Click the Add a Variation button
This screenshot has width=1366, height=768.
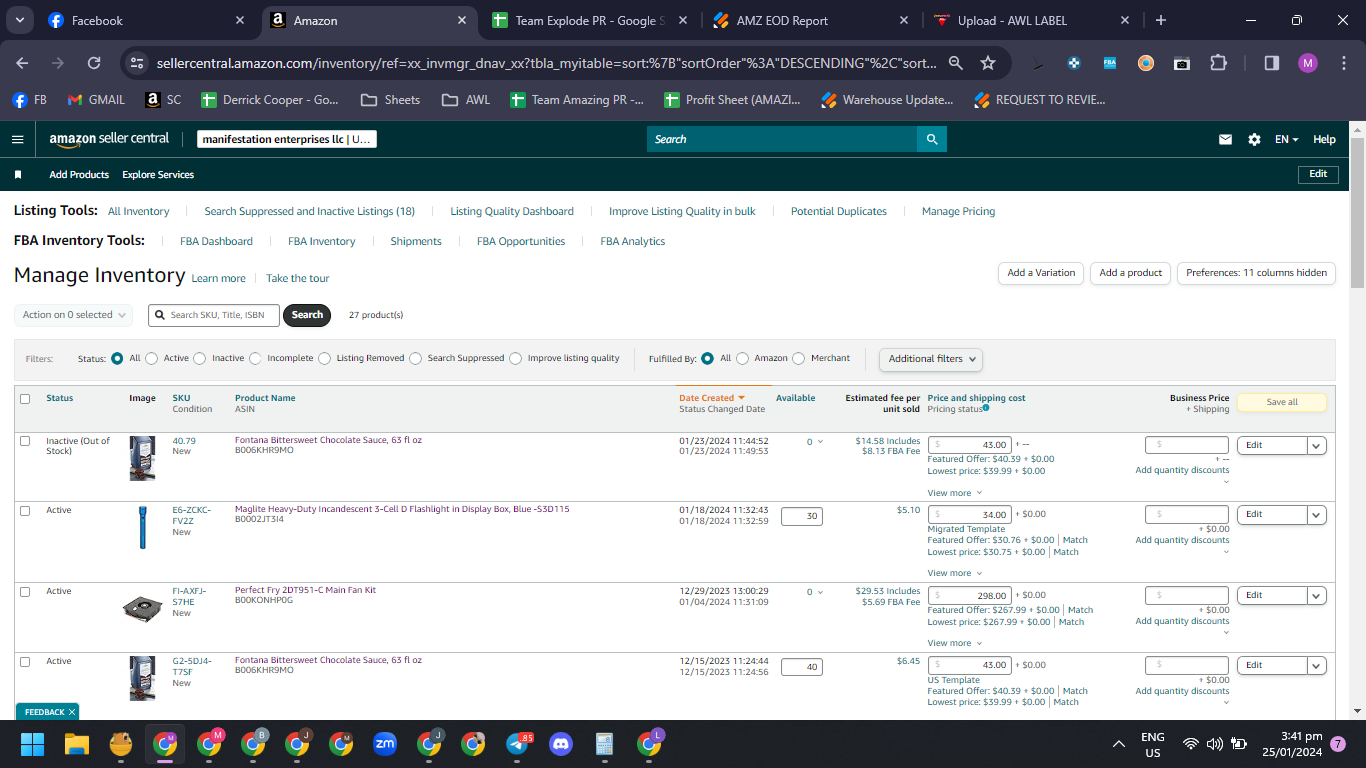point(1041,273)
